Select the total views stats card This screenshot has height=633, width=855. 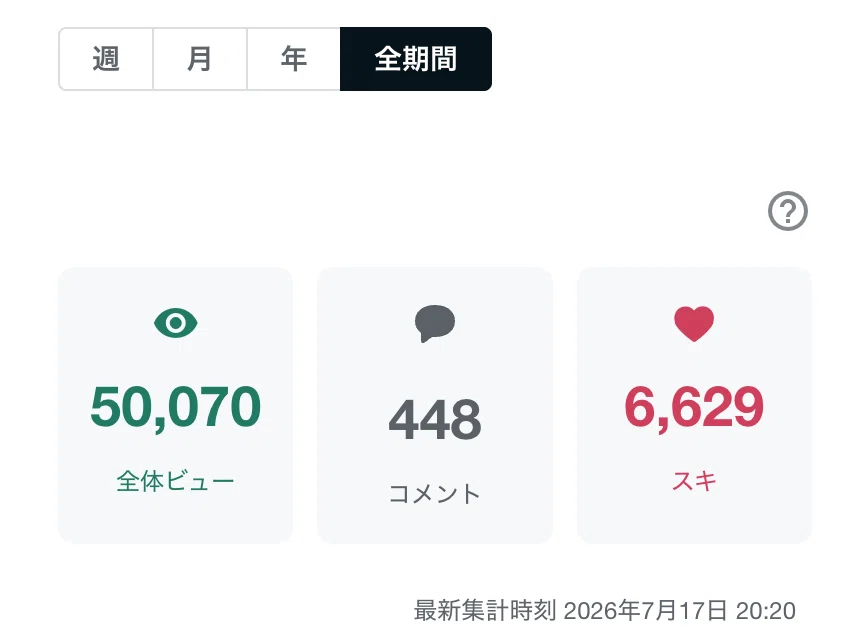[176, 405]
